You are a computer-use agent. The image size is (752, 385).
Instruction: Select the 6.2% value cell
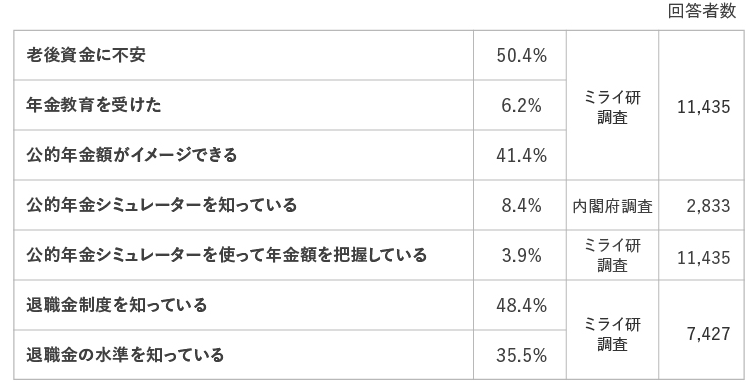520,105
